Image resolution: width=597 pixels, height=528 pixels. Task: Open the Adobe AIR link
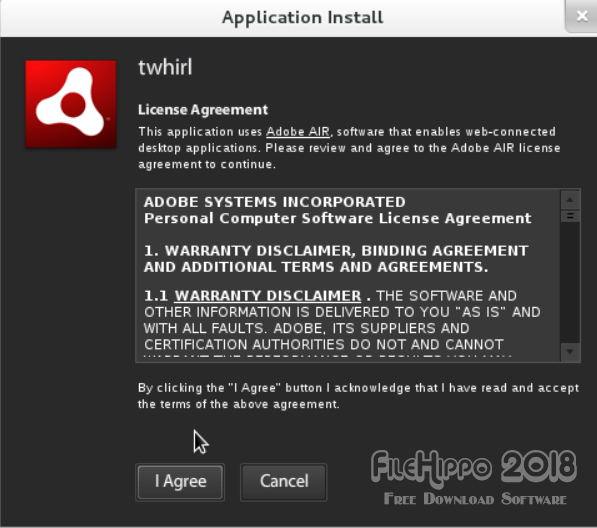(x=298, y=132)
